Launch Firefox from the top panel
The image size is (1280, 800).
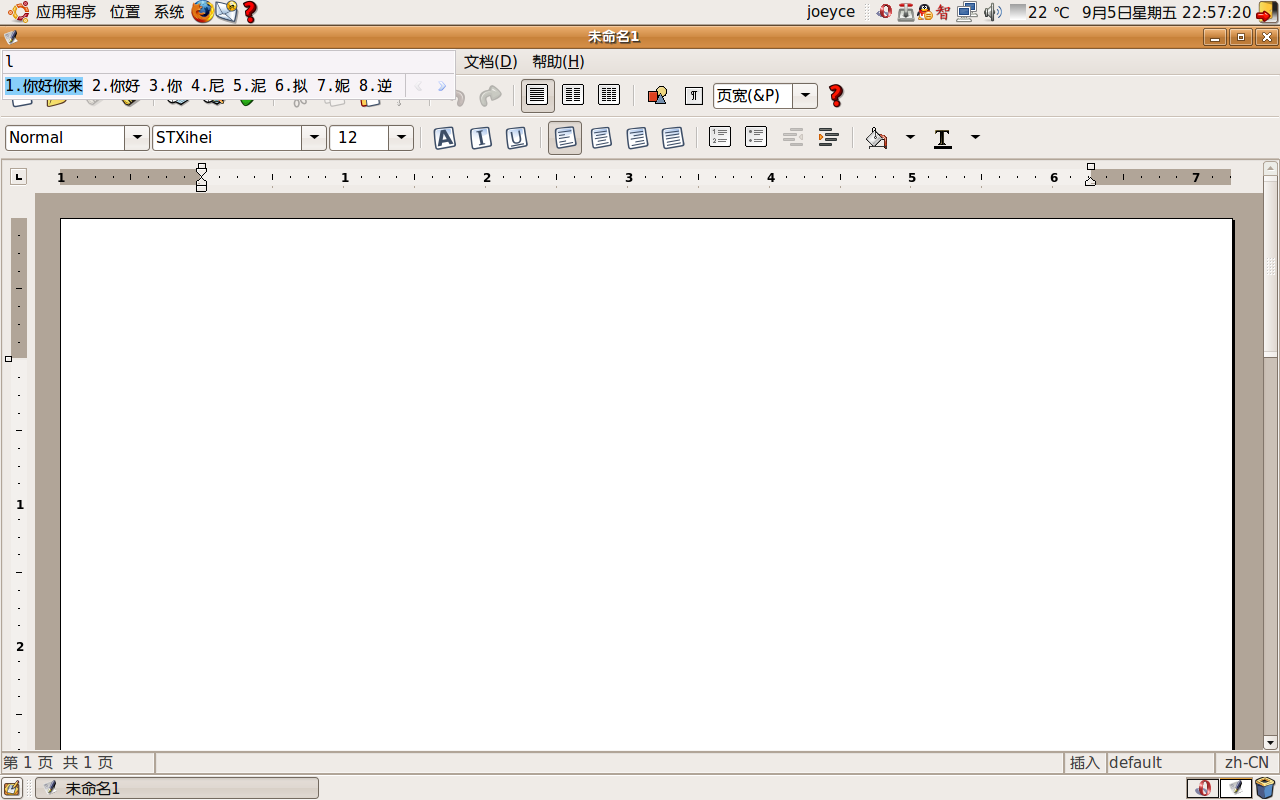click(x=203, y=12)
